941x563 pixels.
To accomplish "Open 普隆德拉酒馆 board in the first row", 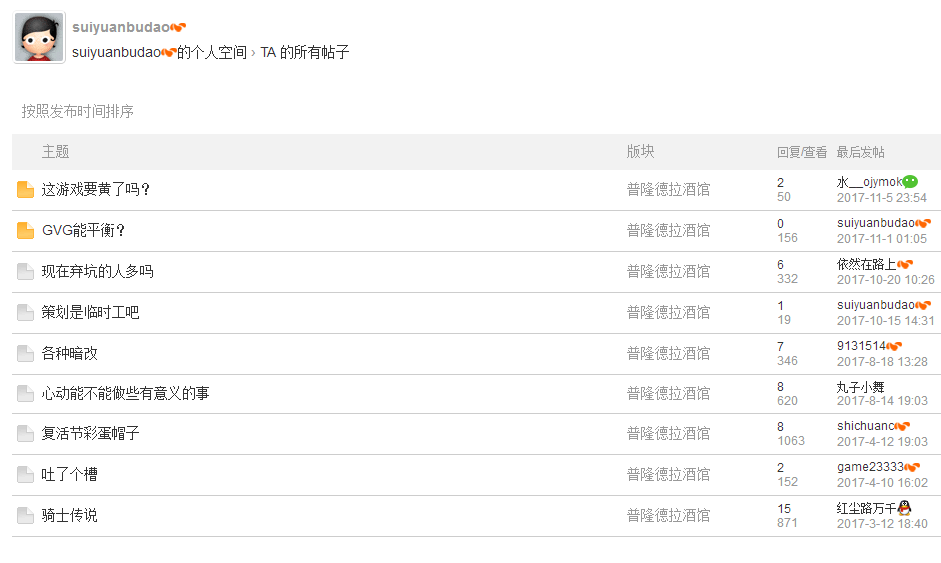I will pyautogui.click(x=669, y=190).
